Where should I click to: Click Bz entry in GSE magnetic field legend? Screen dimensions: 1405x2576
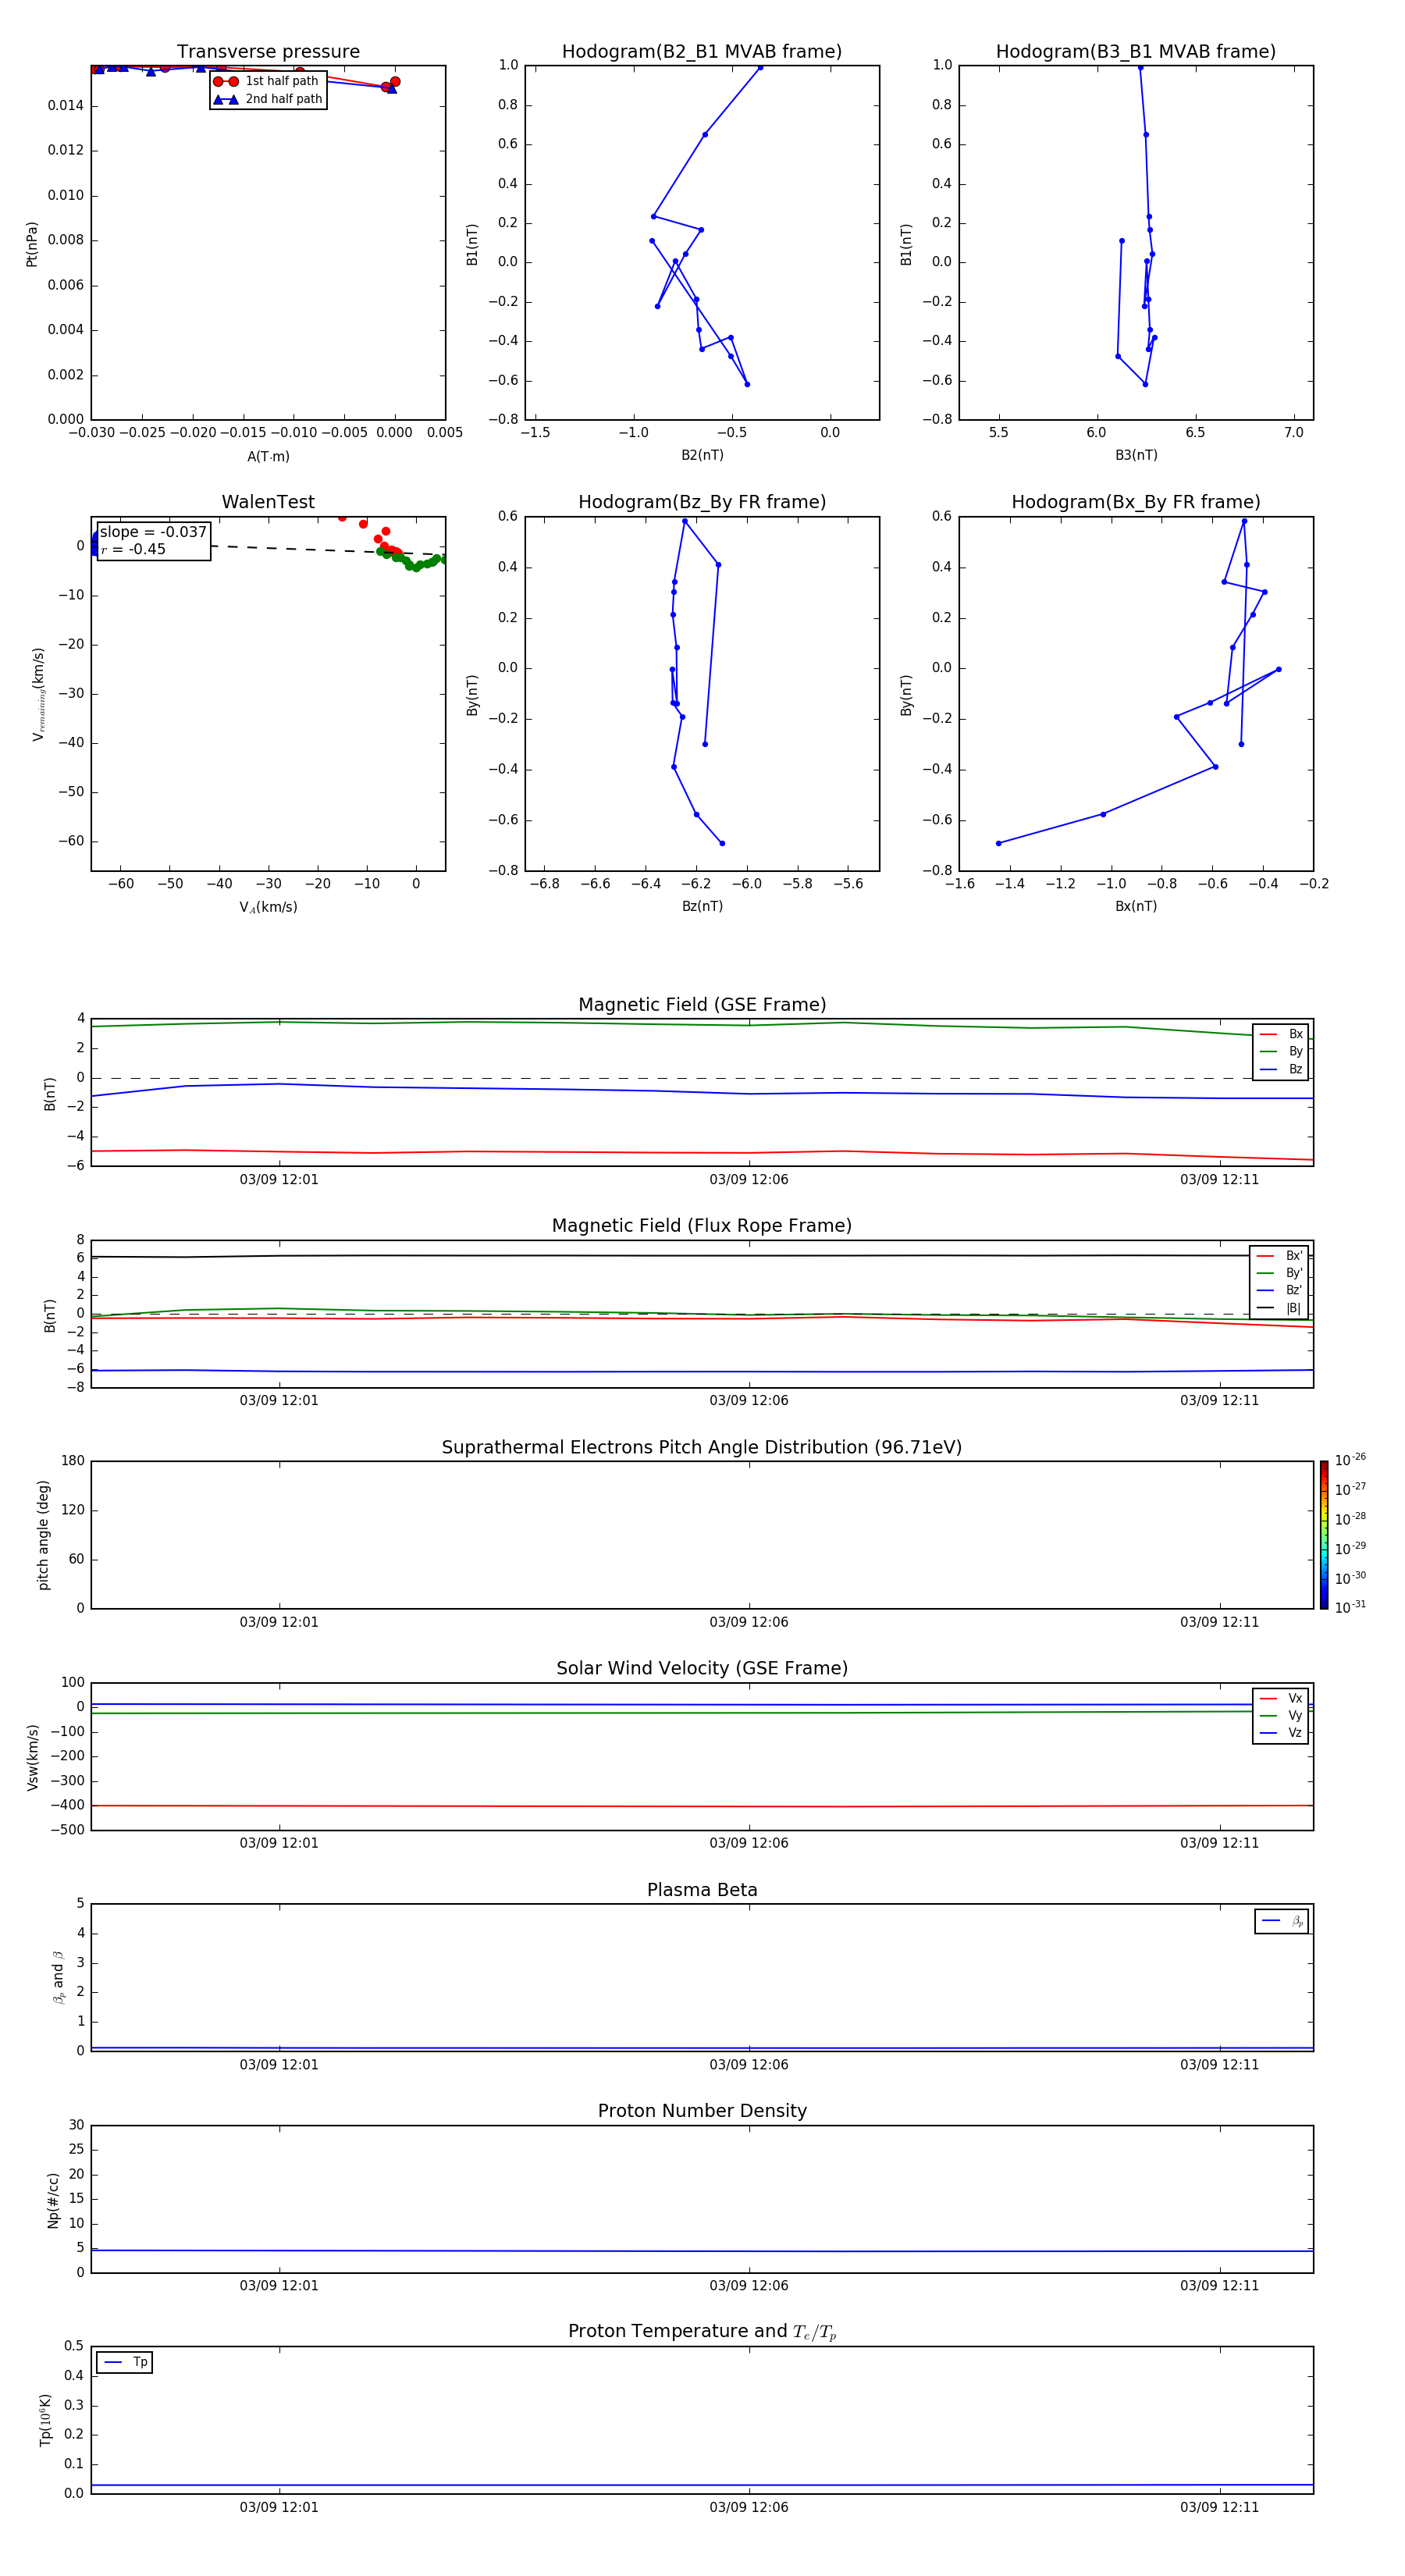coord(1281,1069)
